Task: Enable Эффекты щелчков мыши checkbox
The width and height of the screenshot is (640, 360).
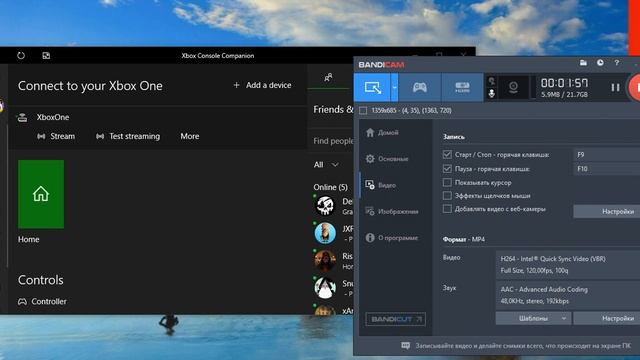Action: [x=447, y=196]
